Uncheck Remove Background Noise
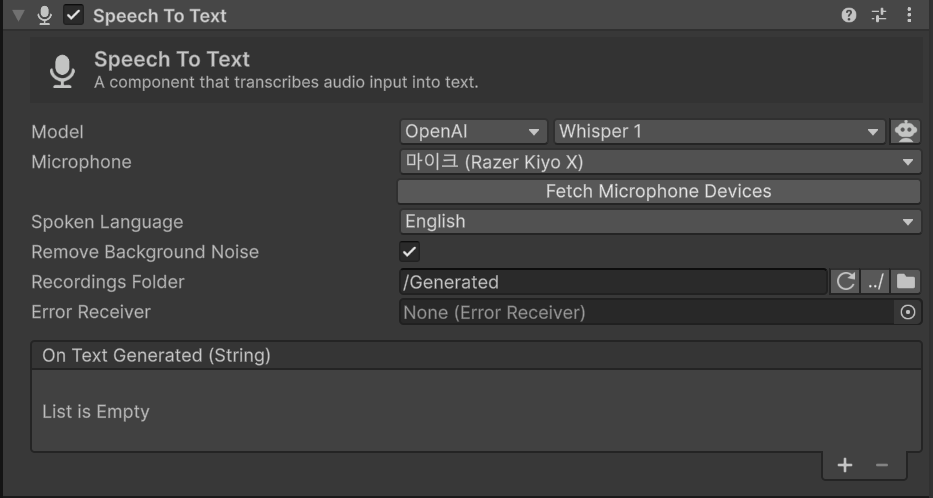This screenshot has width=933, height=498. tap(409, 252)
